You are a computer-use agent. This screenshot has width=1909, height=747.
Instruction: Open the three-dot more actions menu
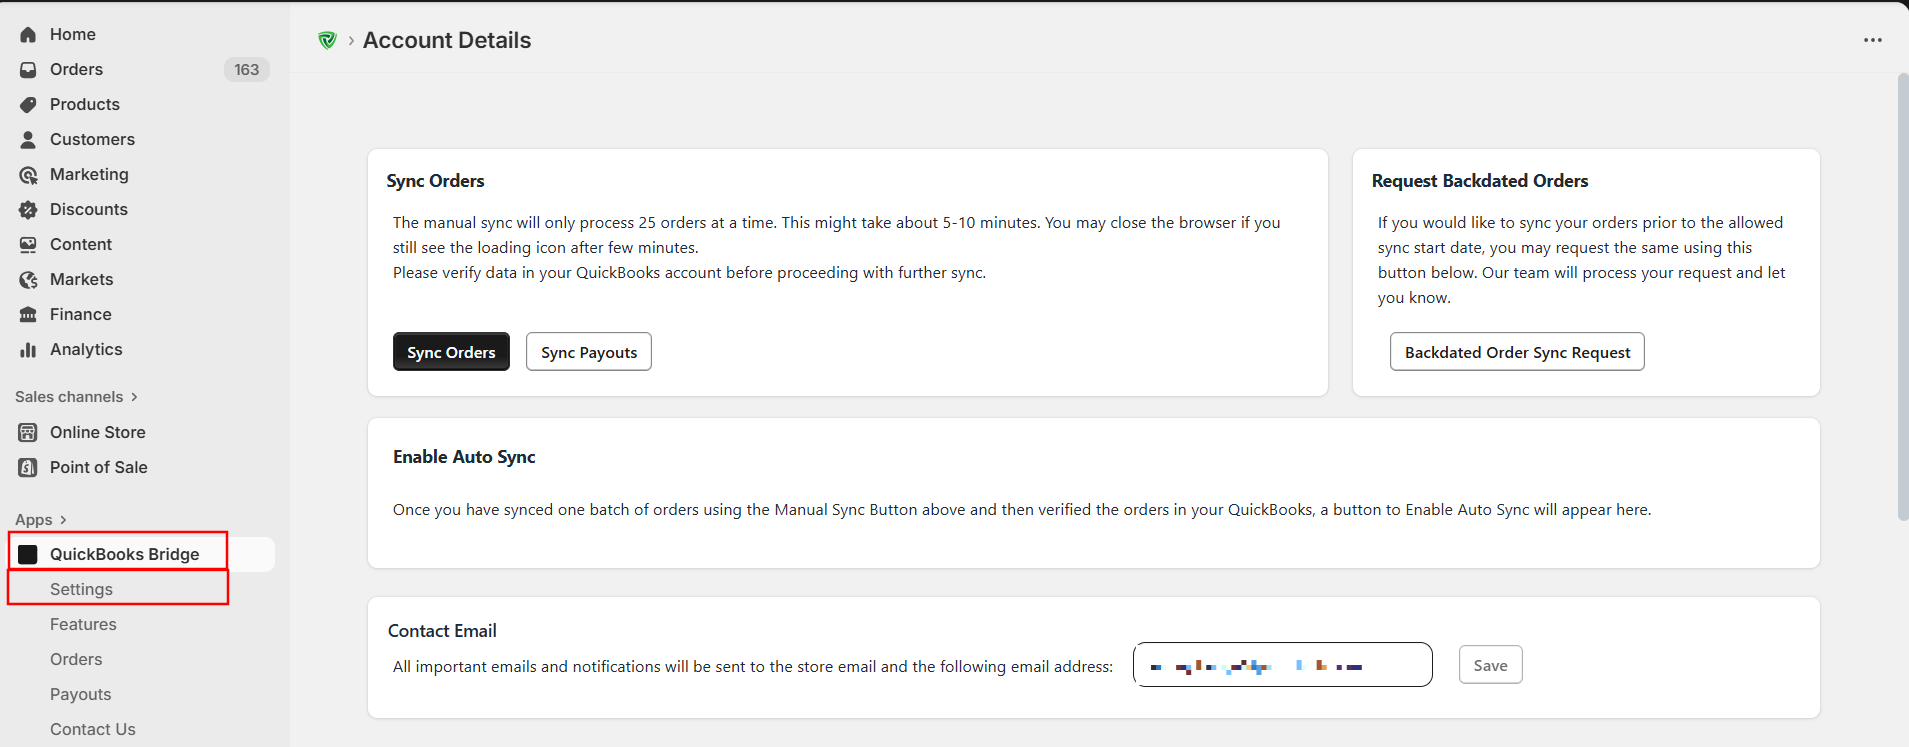point(1872,40)
